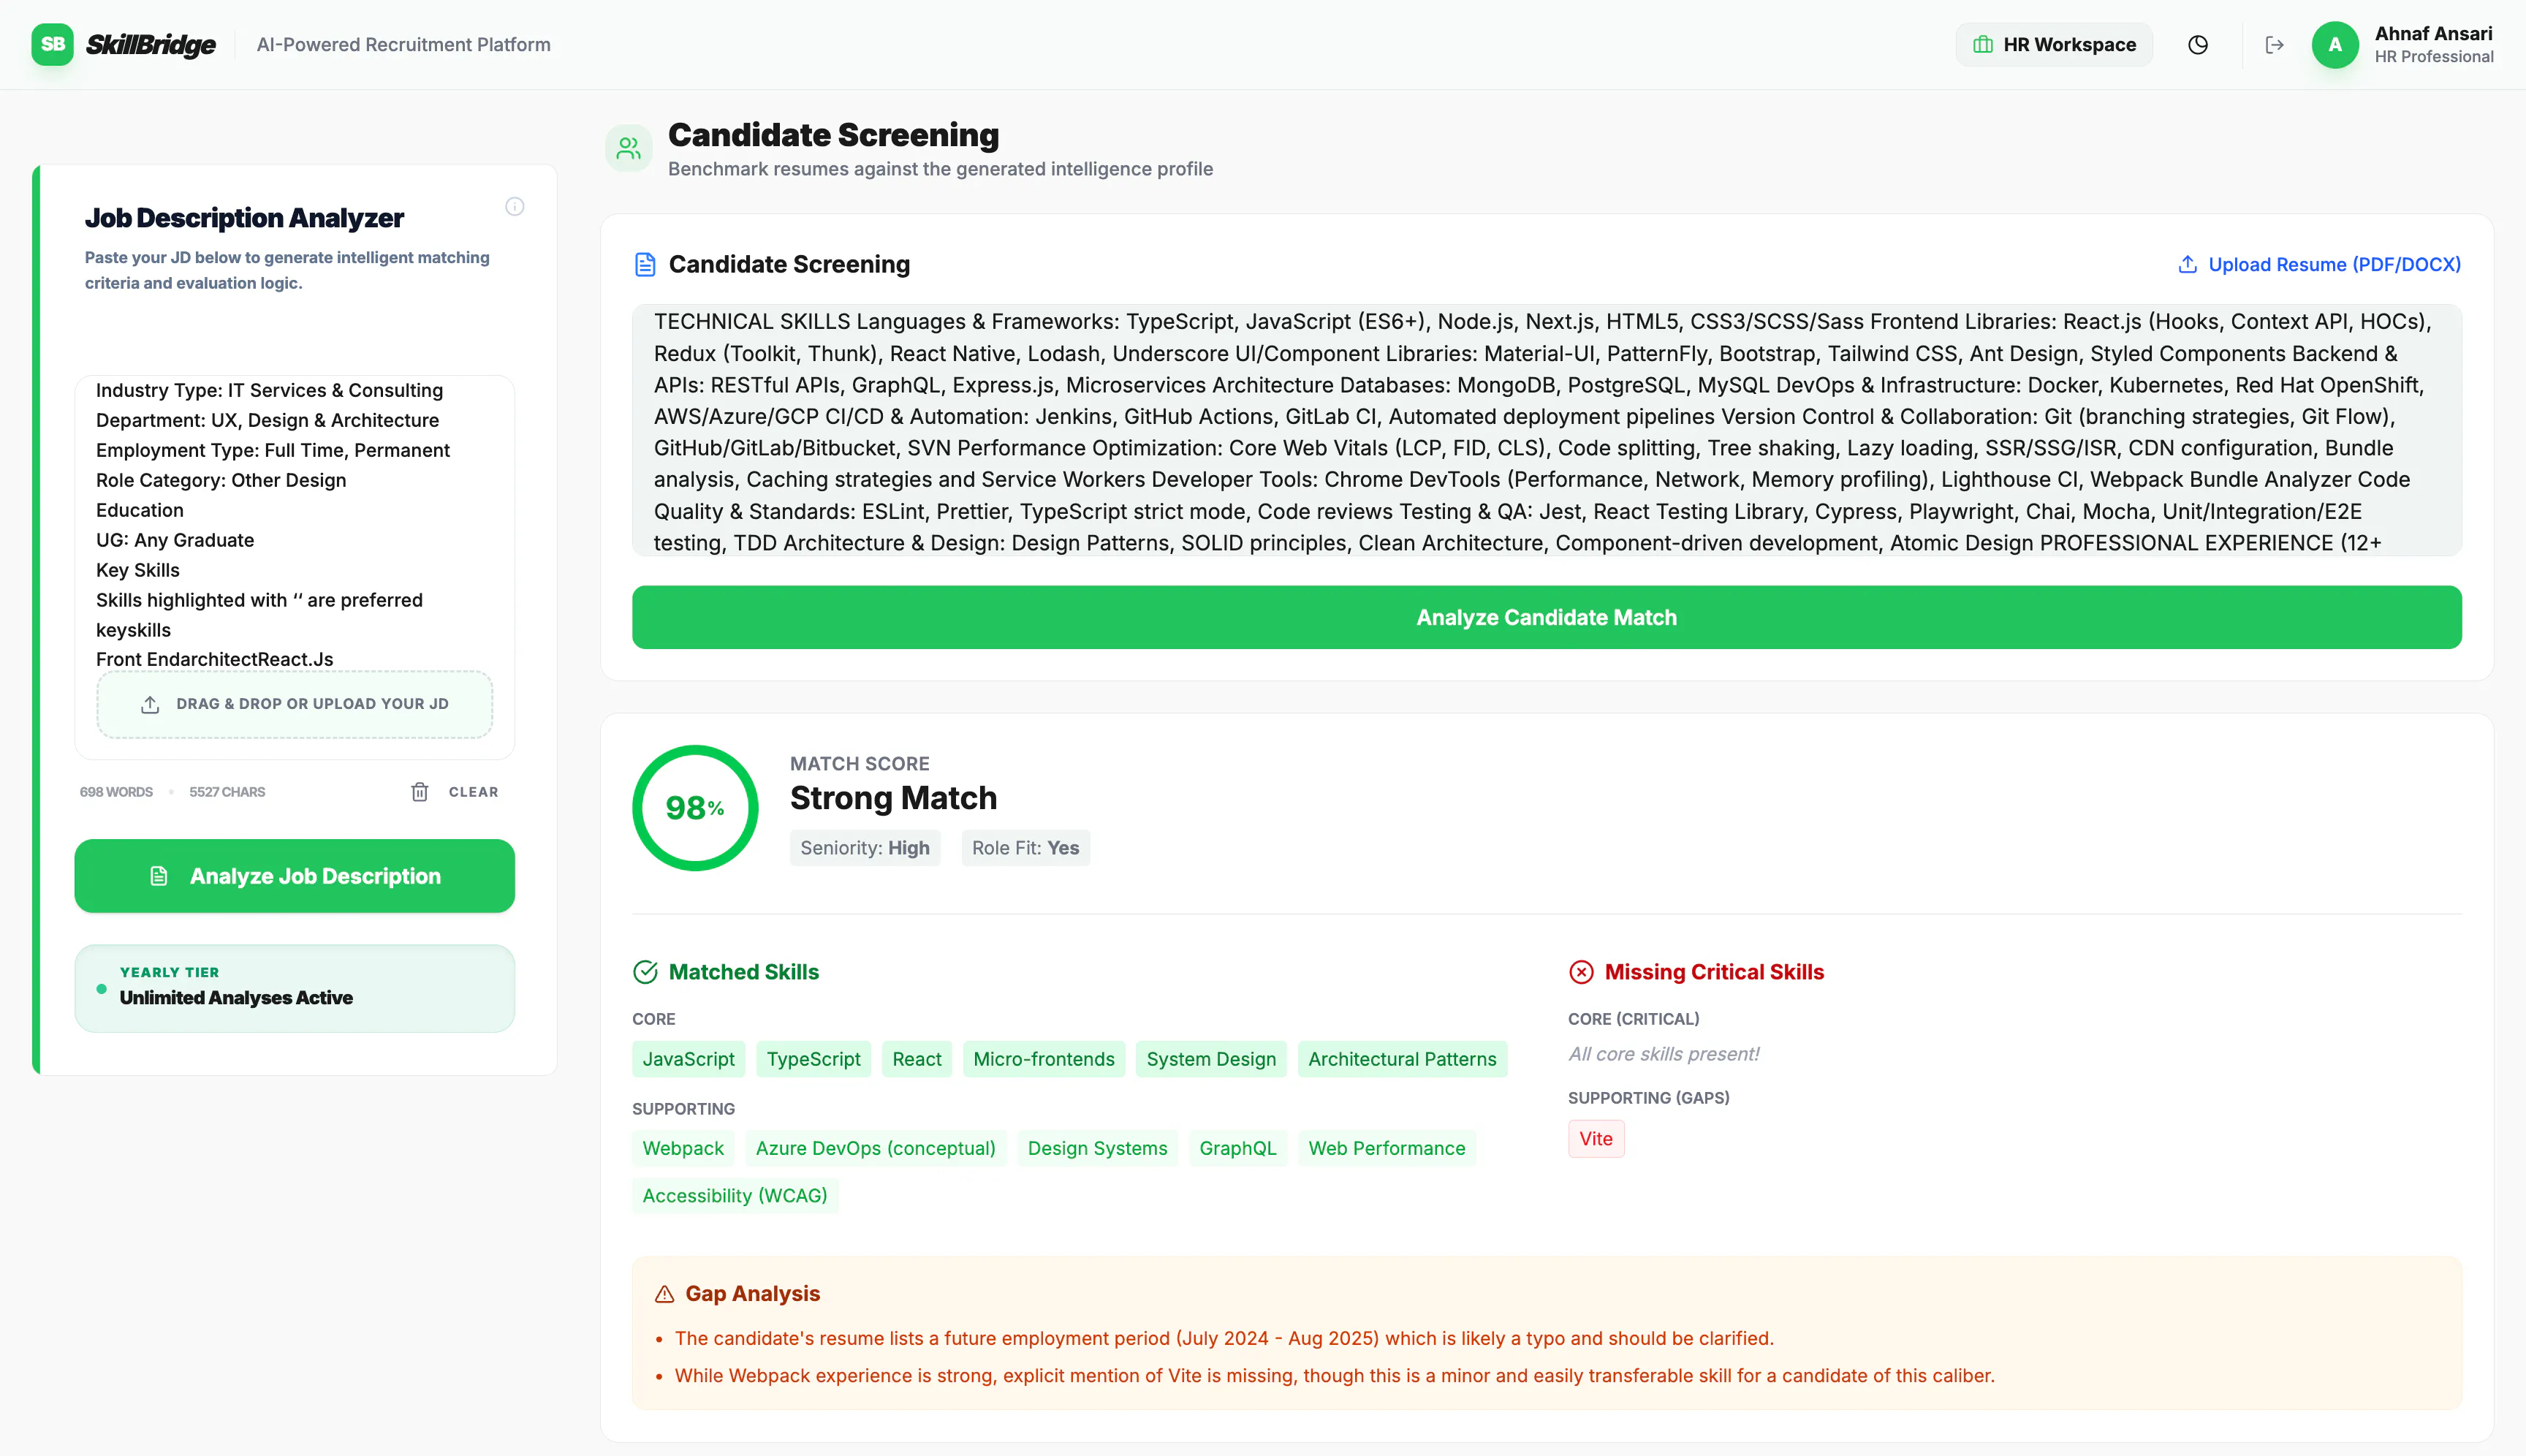This screenshot has height=1456, width=2526.
Task: Click the Drag & Drop or Upload Your JD zone
Action: [294, 704]
